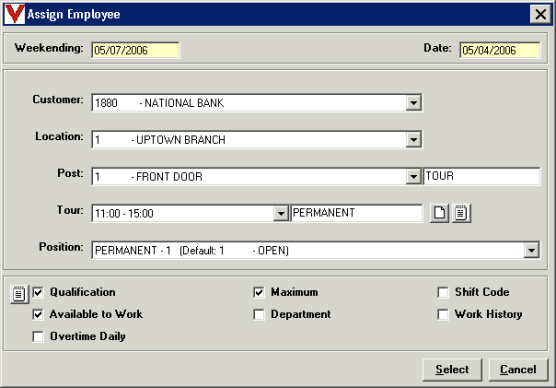Click the Weekending date field
The width and height of the screenshot is (556, 388).
point(135,50)
